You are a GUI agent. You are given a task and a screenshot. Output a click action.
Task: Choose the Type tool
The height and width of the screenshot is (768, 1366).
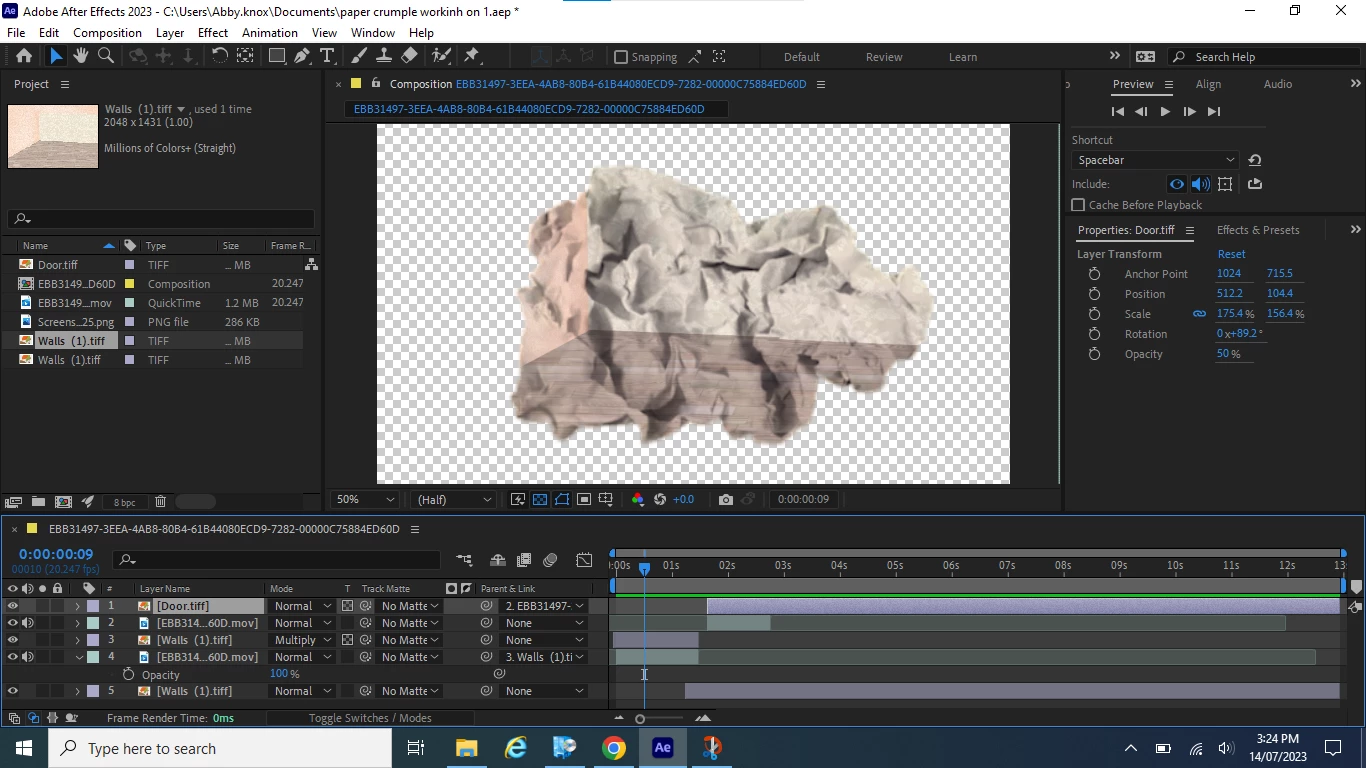326,56
